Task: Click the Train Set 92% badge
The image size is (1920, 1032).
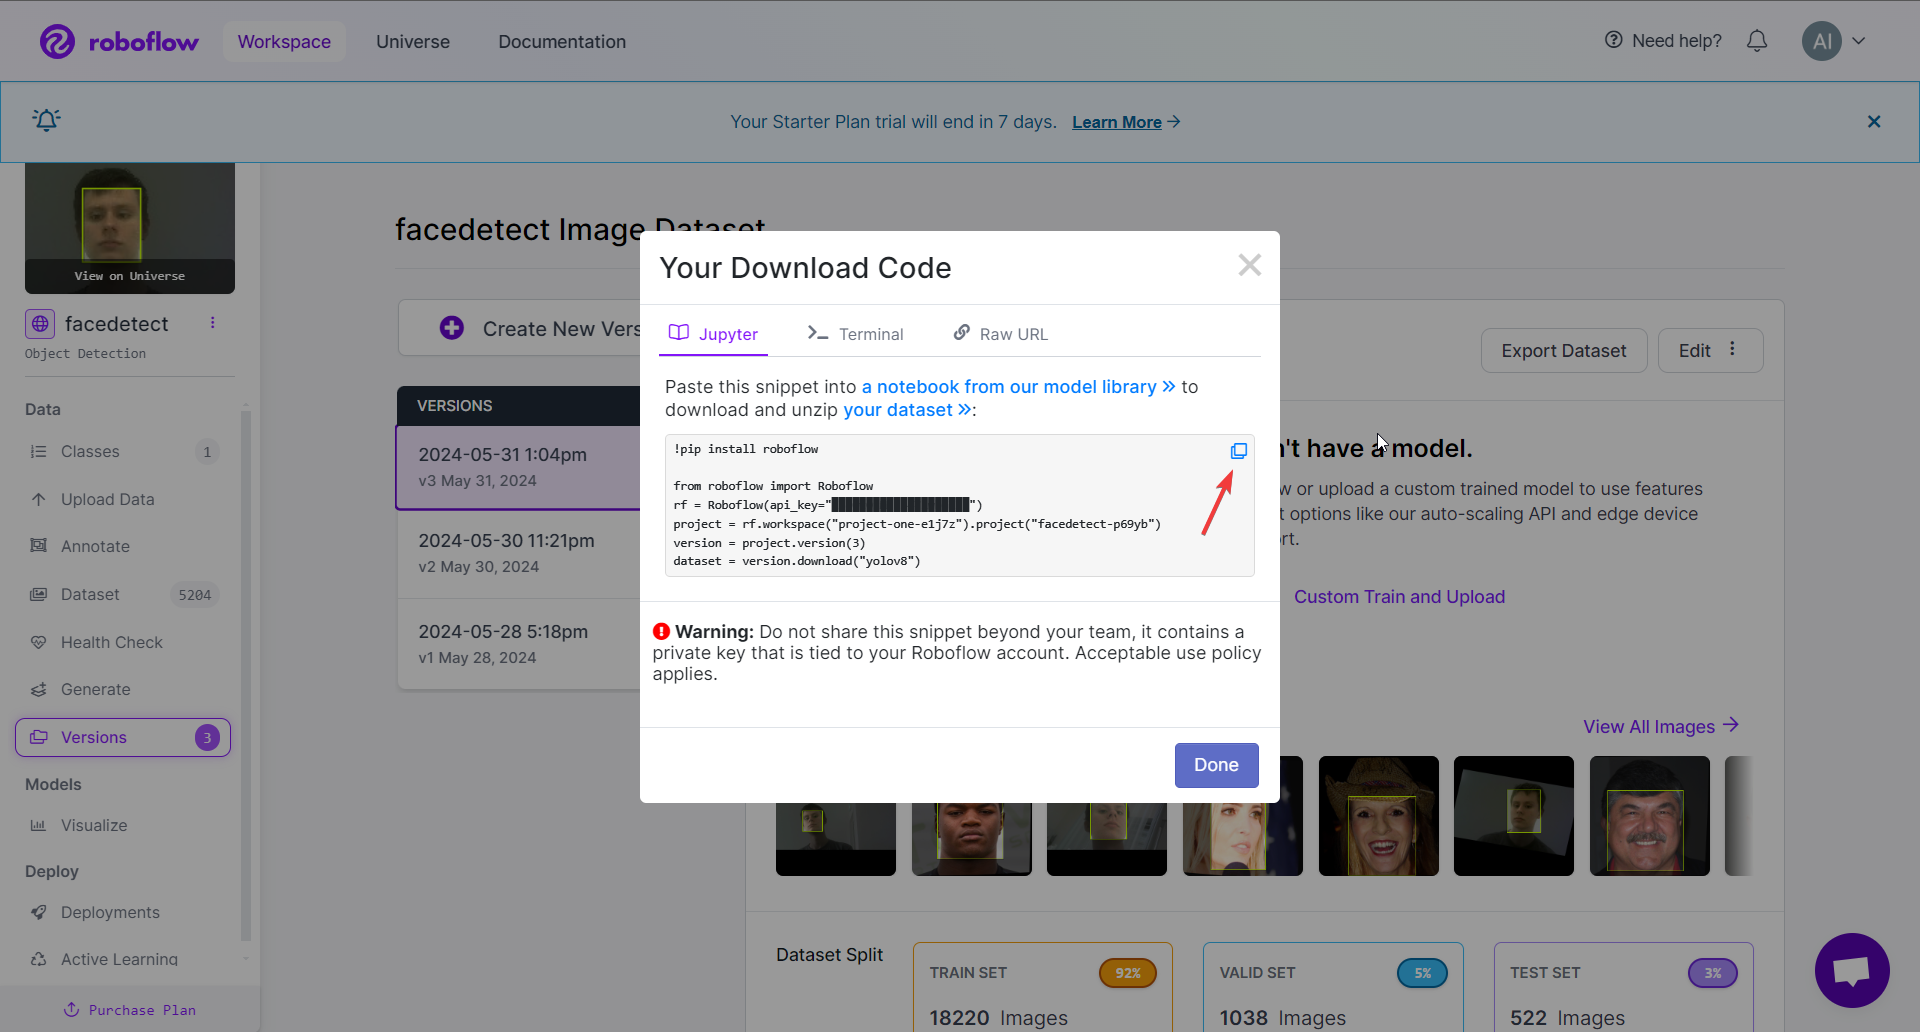Action: (x=1128, y=973)
